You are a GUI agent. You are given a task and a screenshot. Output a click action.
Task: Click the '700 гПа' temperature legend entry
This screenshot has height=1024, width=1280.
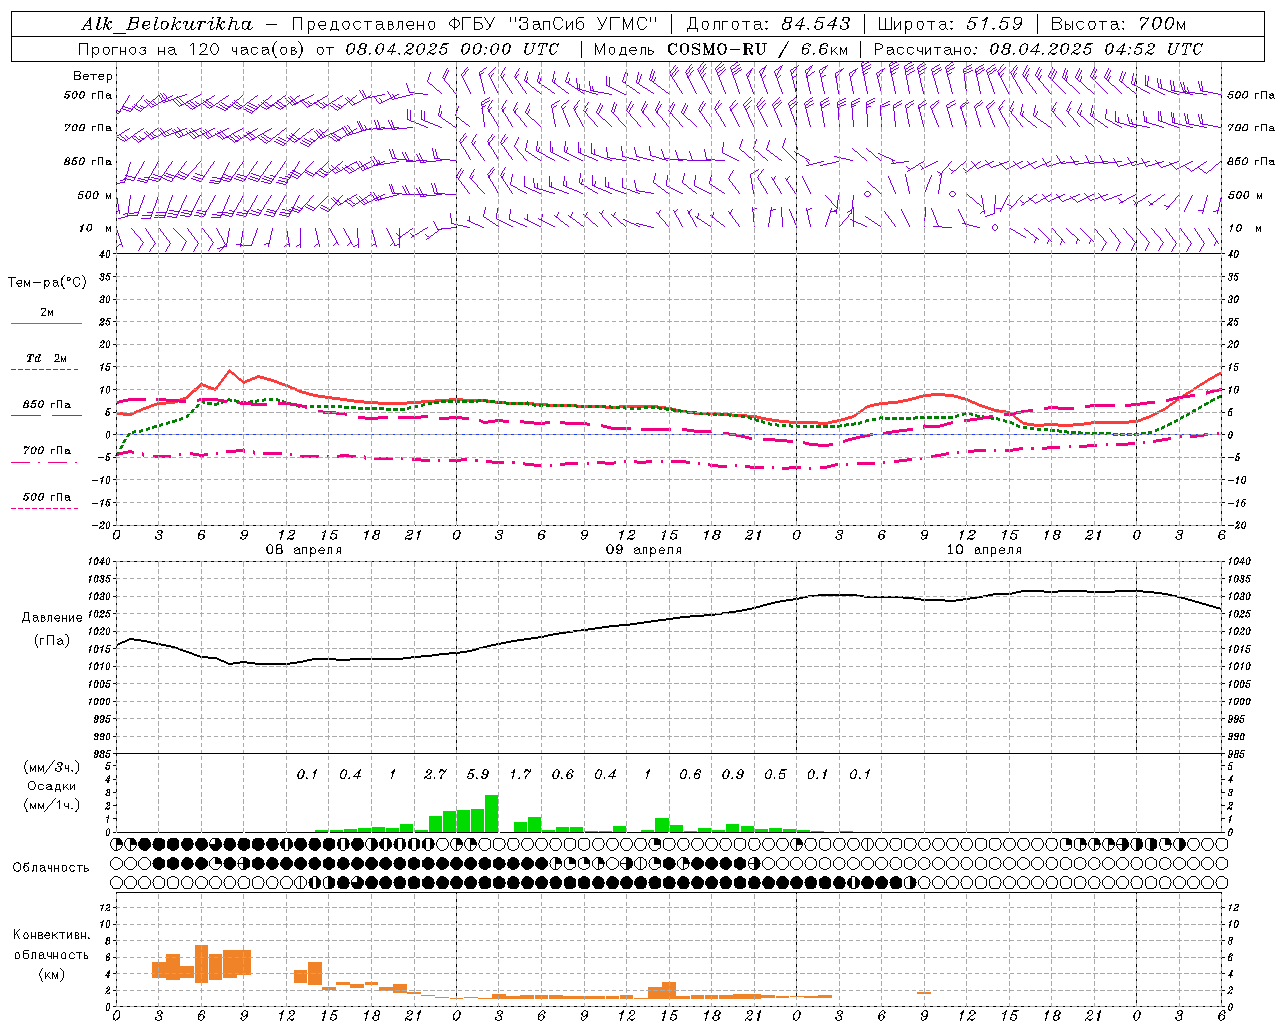47,450
